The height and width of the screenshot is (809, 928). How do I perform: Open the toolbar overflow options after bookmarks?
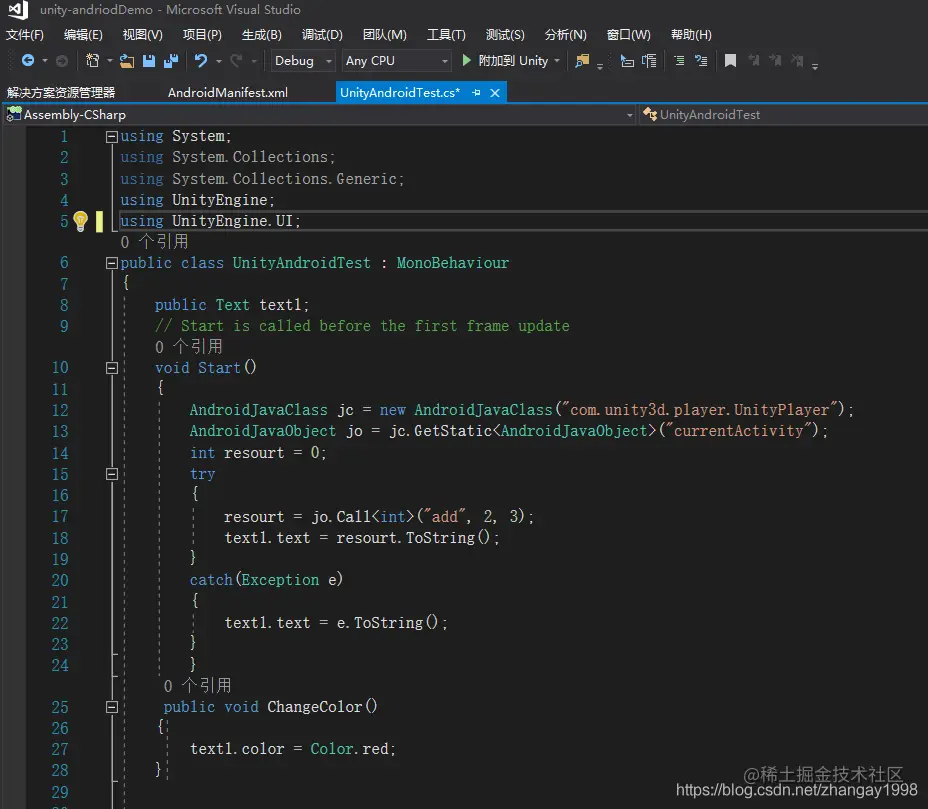(x=815, y=66)
